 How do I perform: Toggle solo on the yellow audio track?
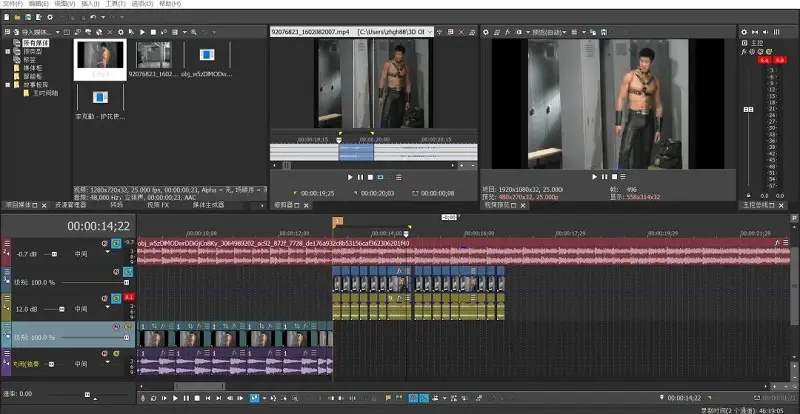click(x=116, y=298)
